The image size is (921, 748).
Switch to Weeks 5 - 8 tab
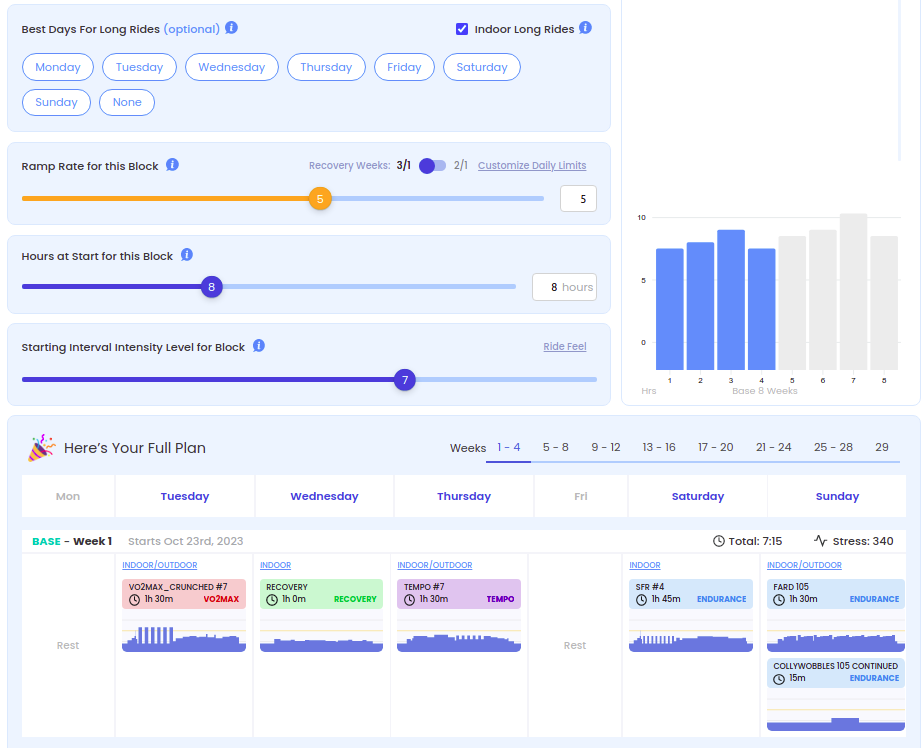click(556, 448)
